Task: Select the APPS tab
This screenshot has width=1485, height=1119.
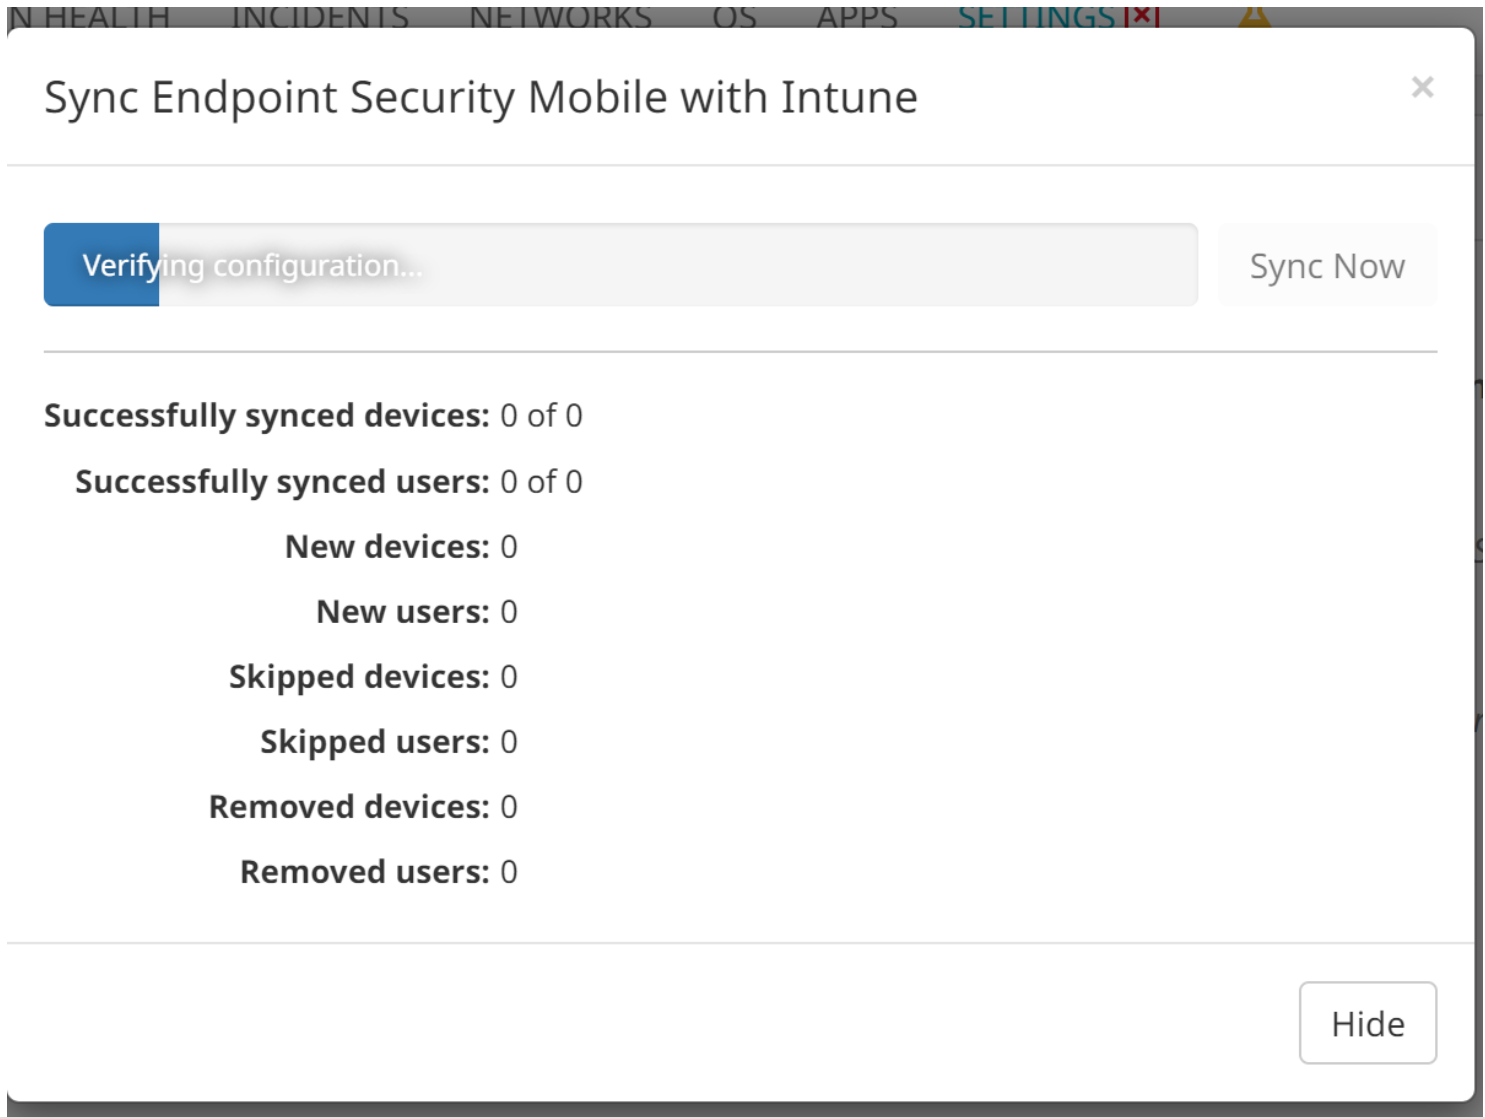Action: pyautogui.click(x=856, y=16)
